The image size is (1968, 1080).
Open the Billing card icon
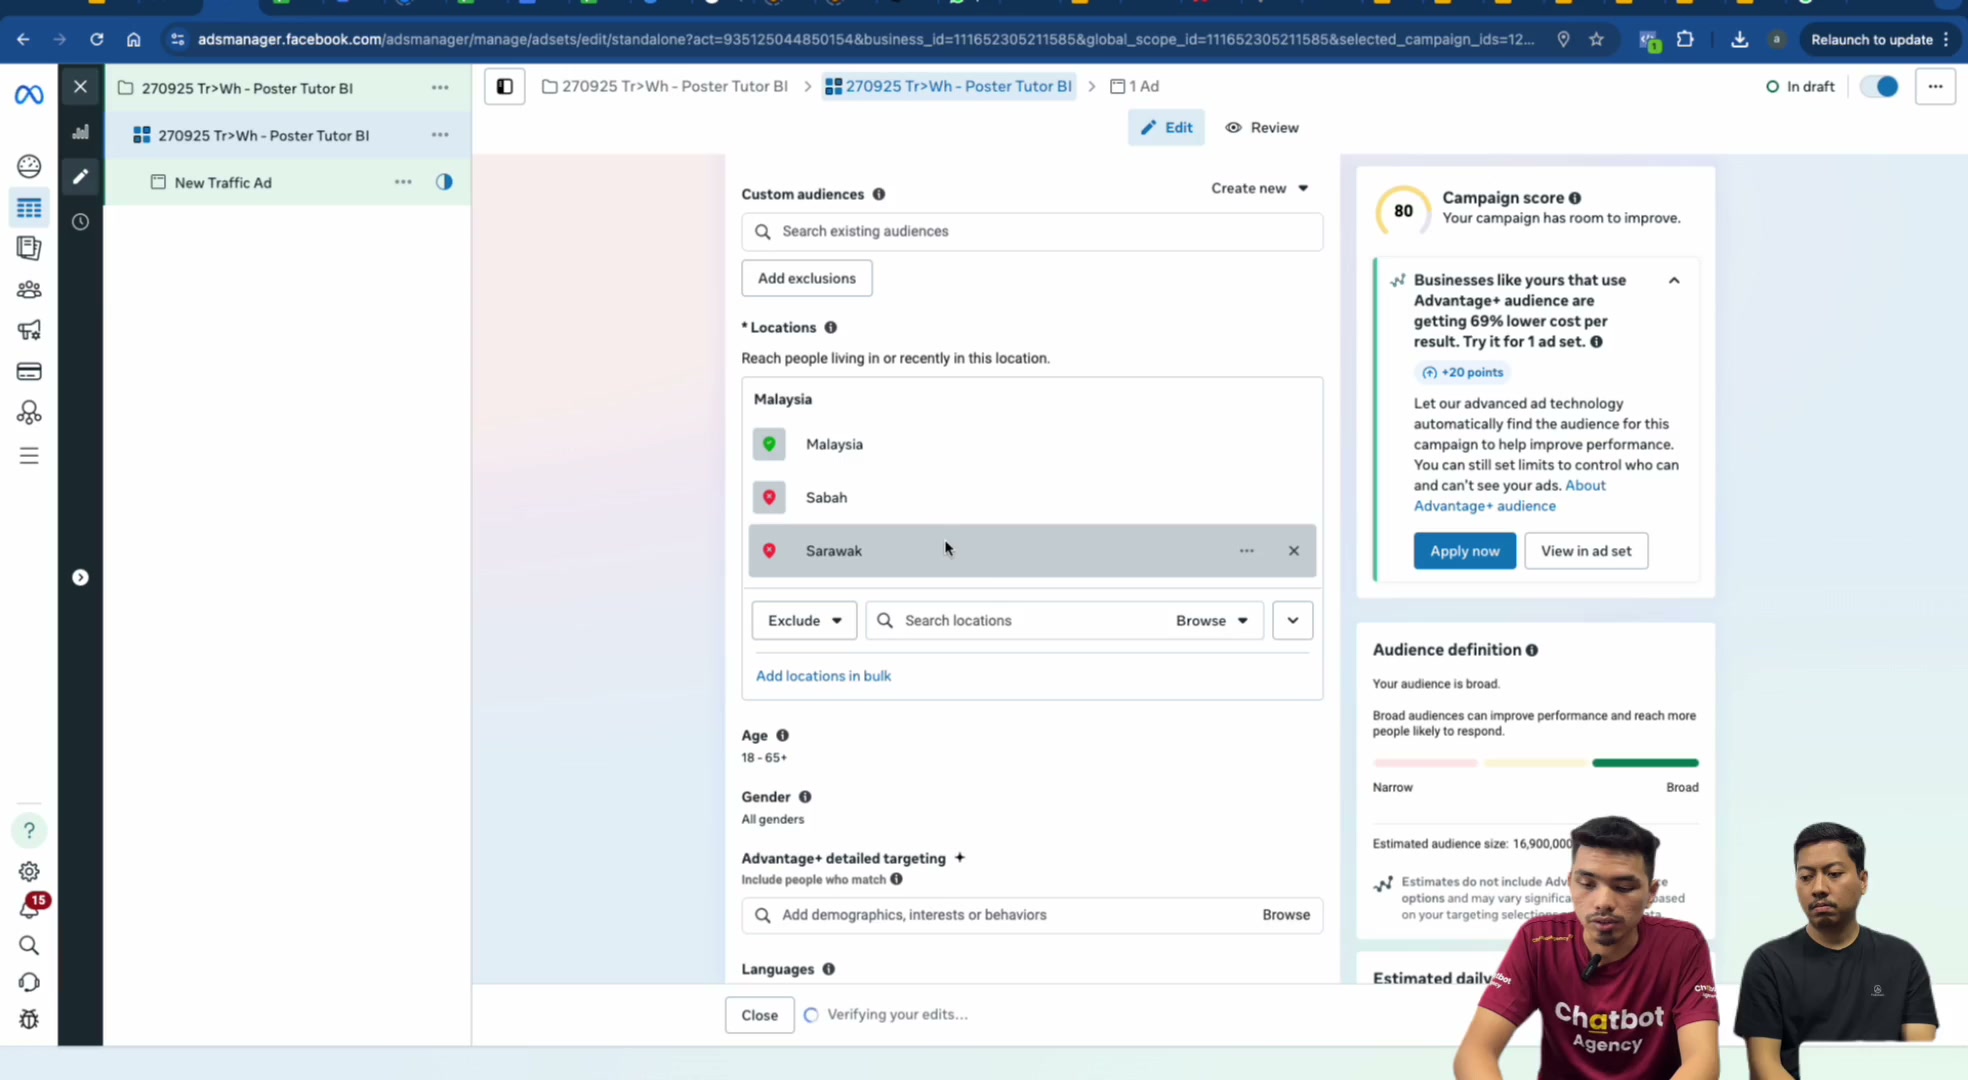[29, 372]
